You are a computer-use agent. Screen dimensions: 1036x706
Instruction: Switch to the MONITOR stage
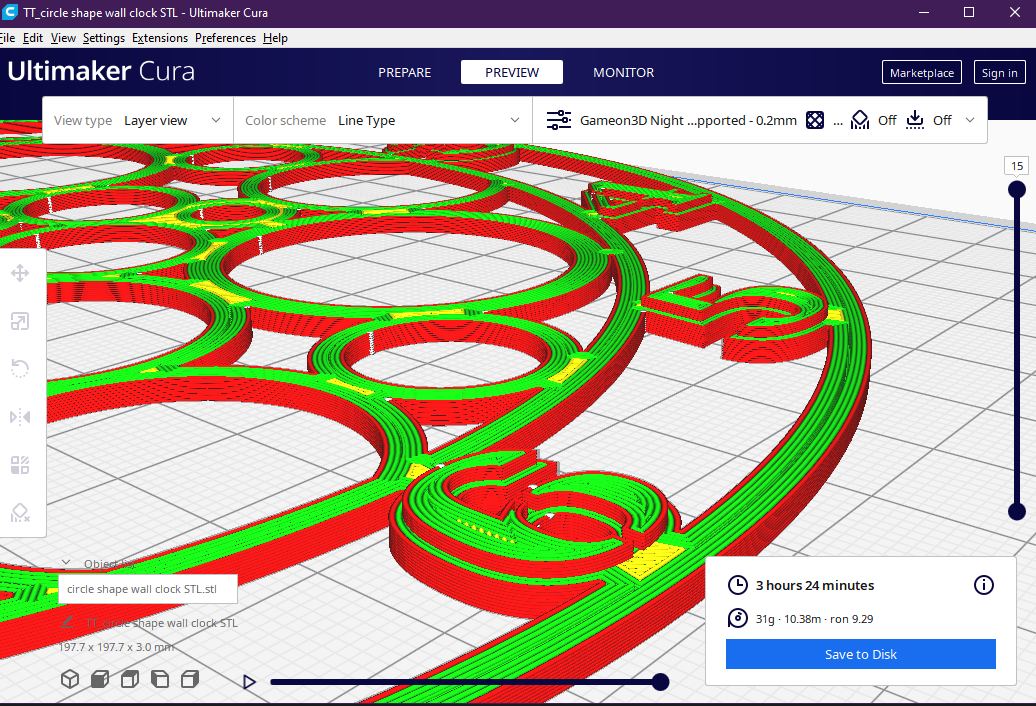(x=624, y=72)
